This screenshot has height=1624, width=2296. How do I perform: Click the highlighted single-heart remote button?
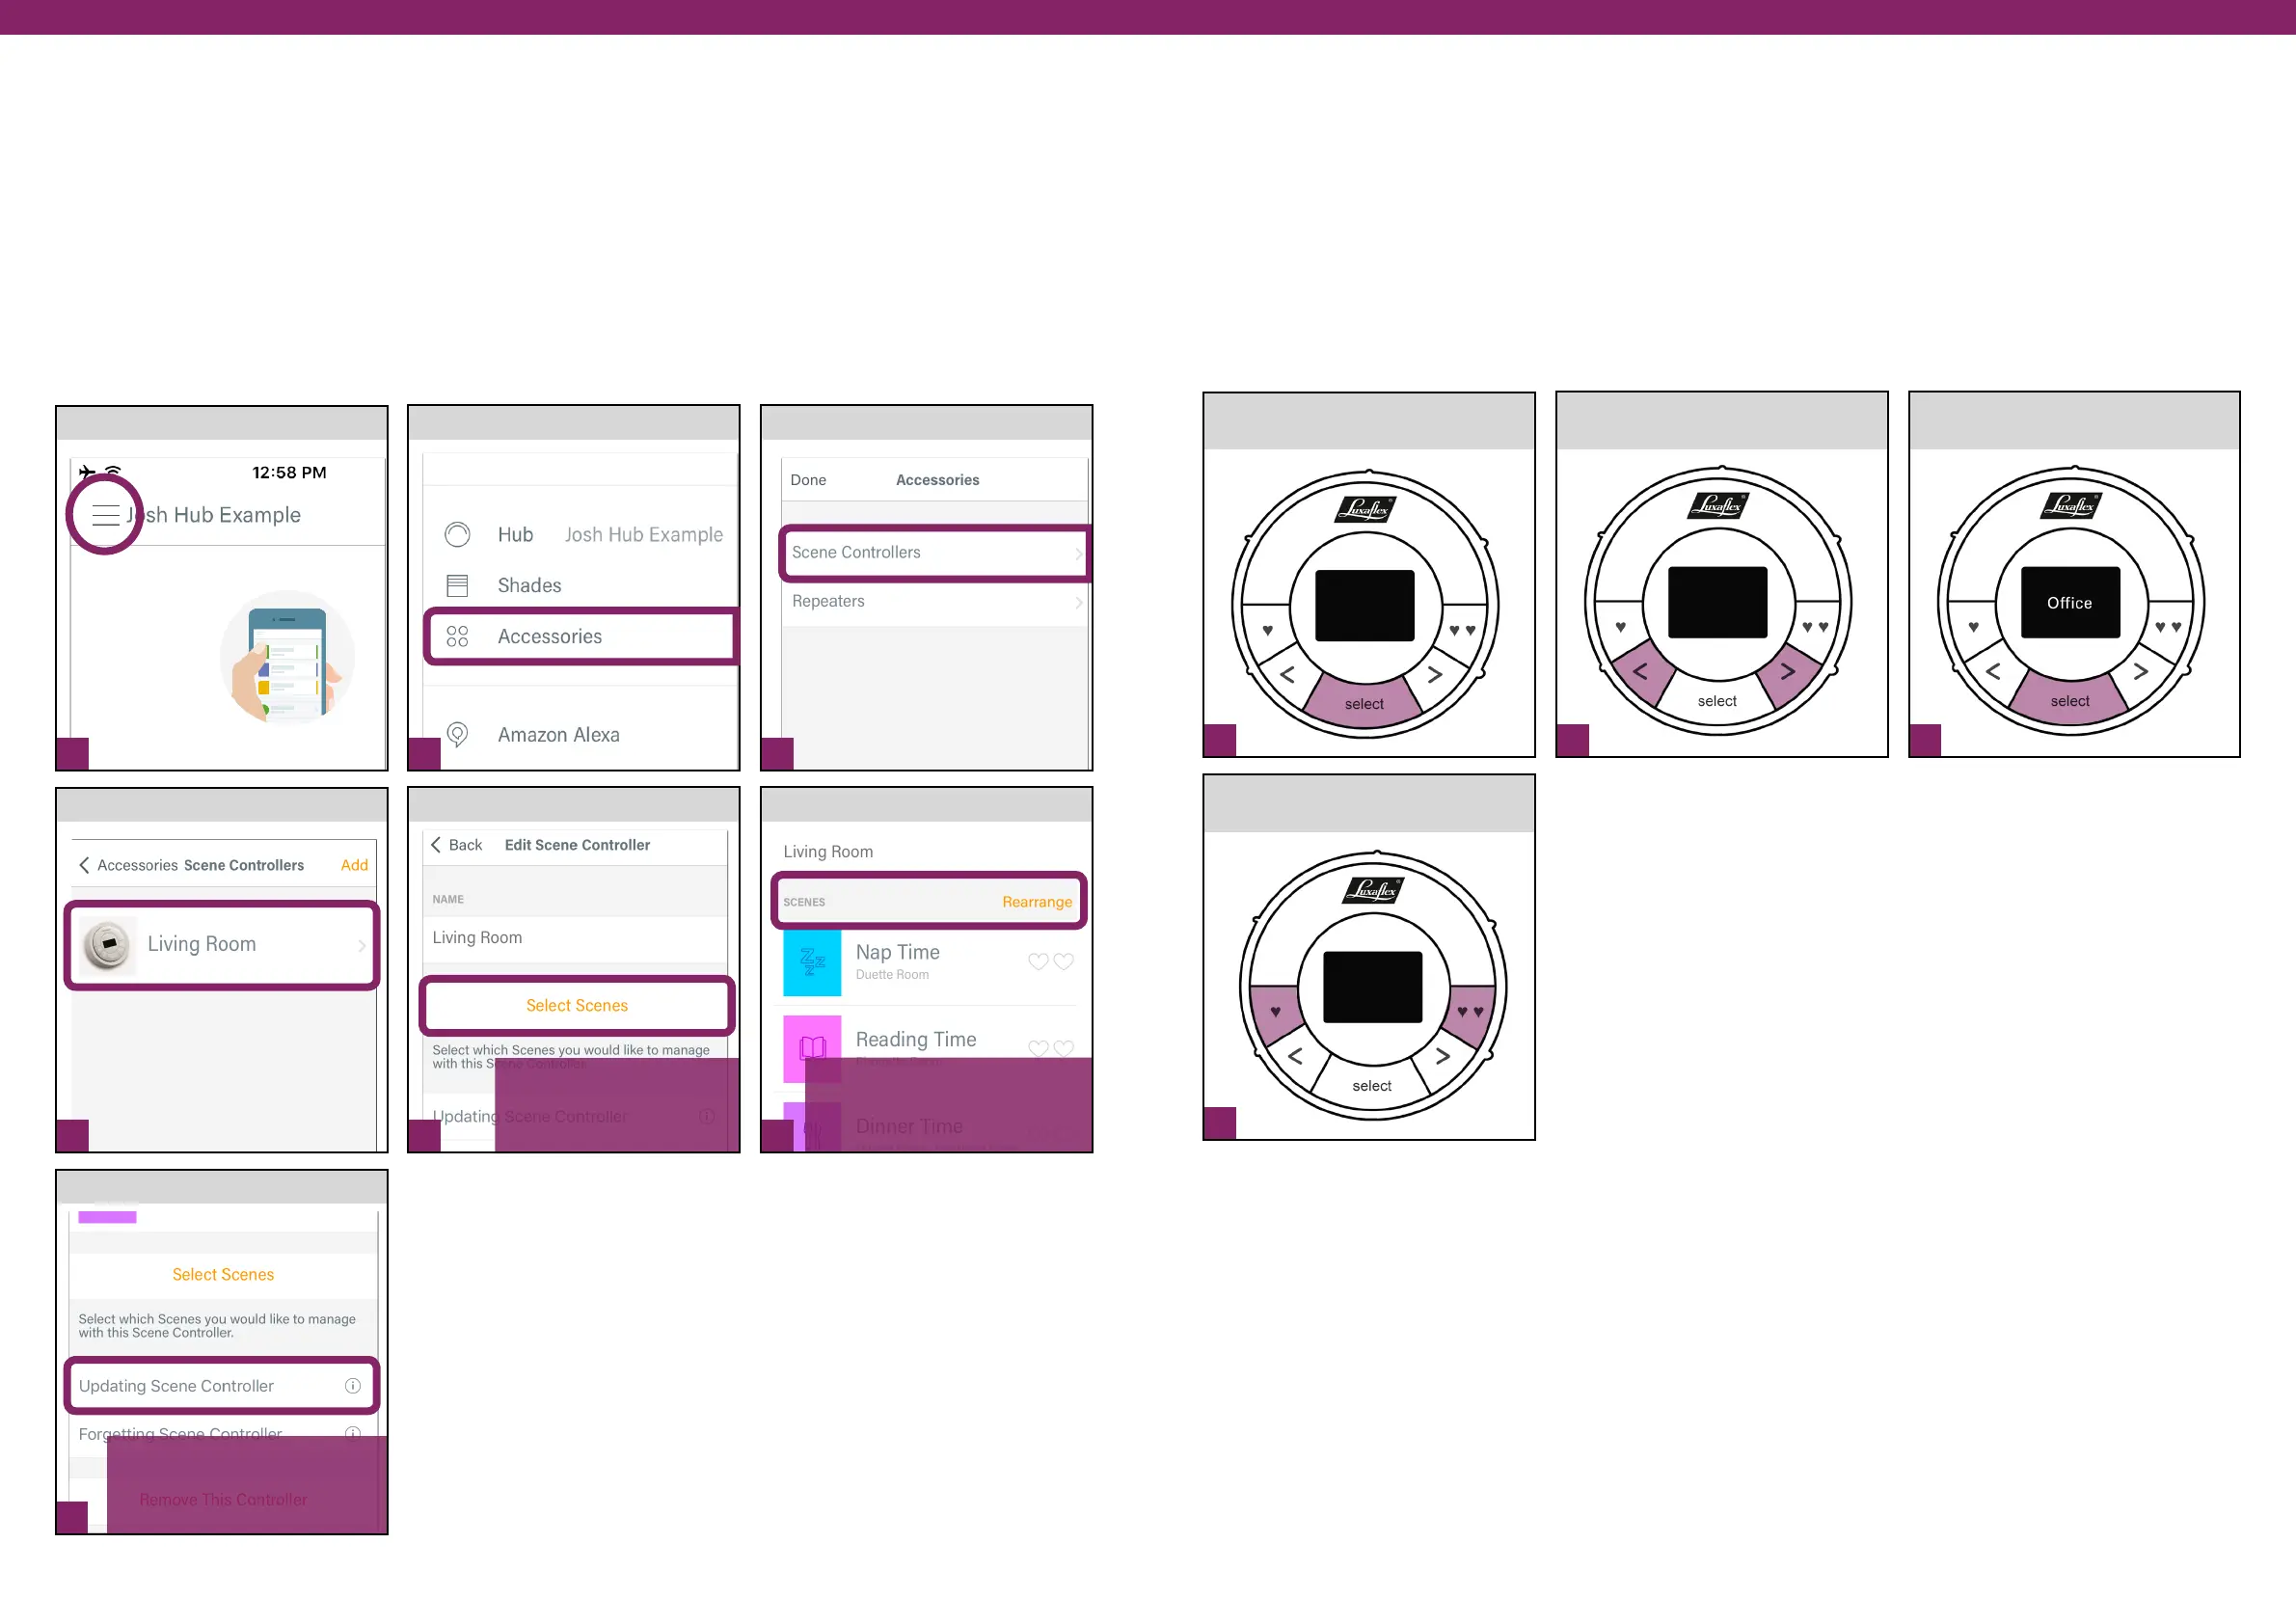pos(1275,1012)
